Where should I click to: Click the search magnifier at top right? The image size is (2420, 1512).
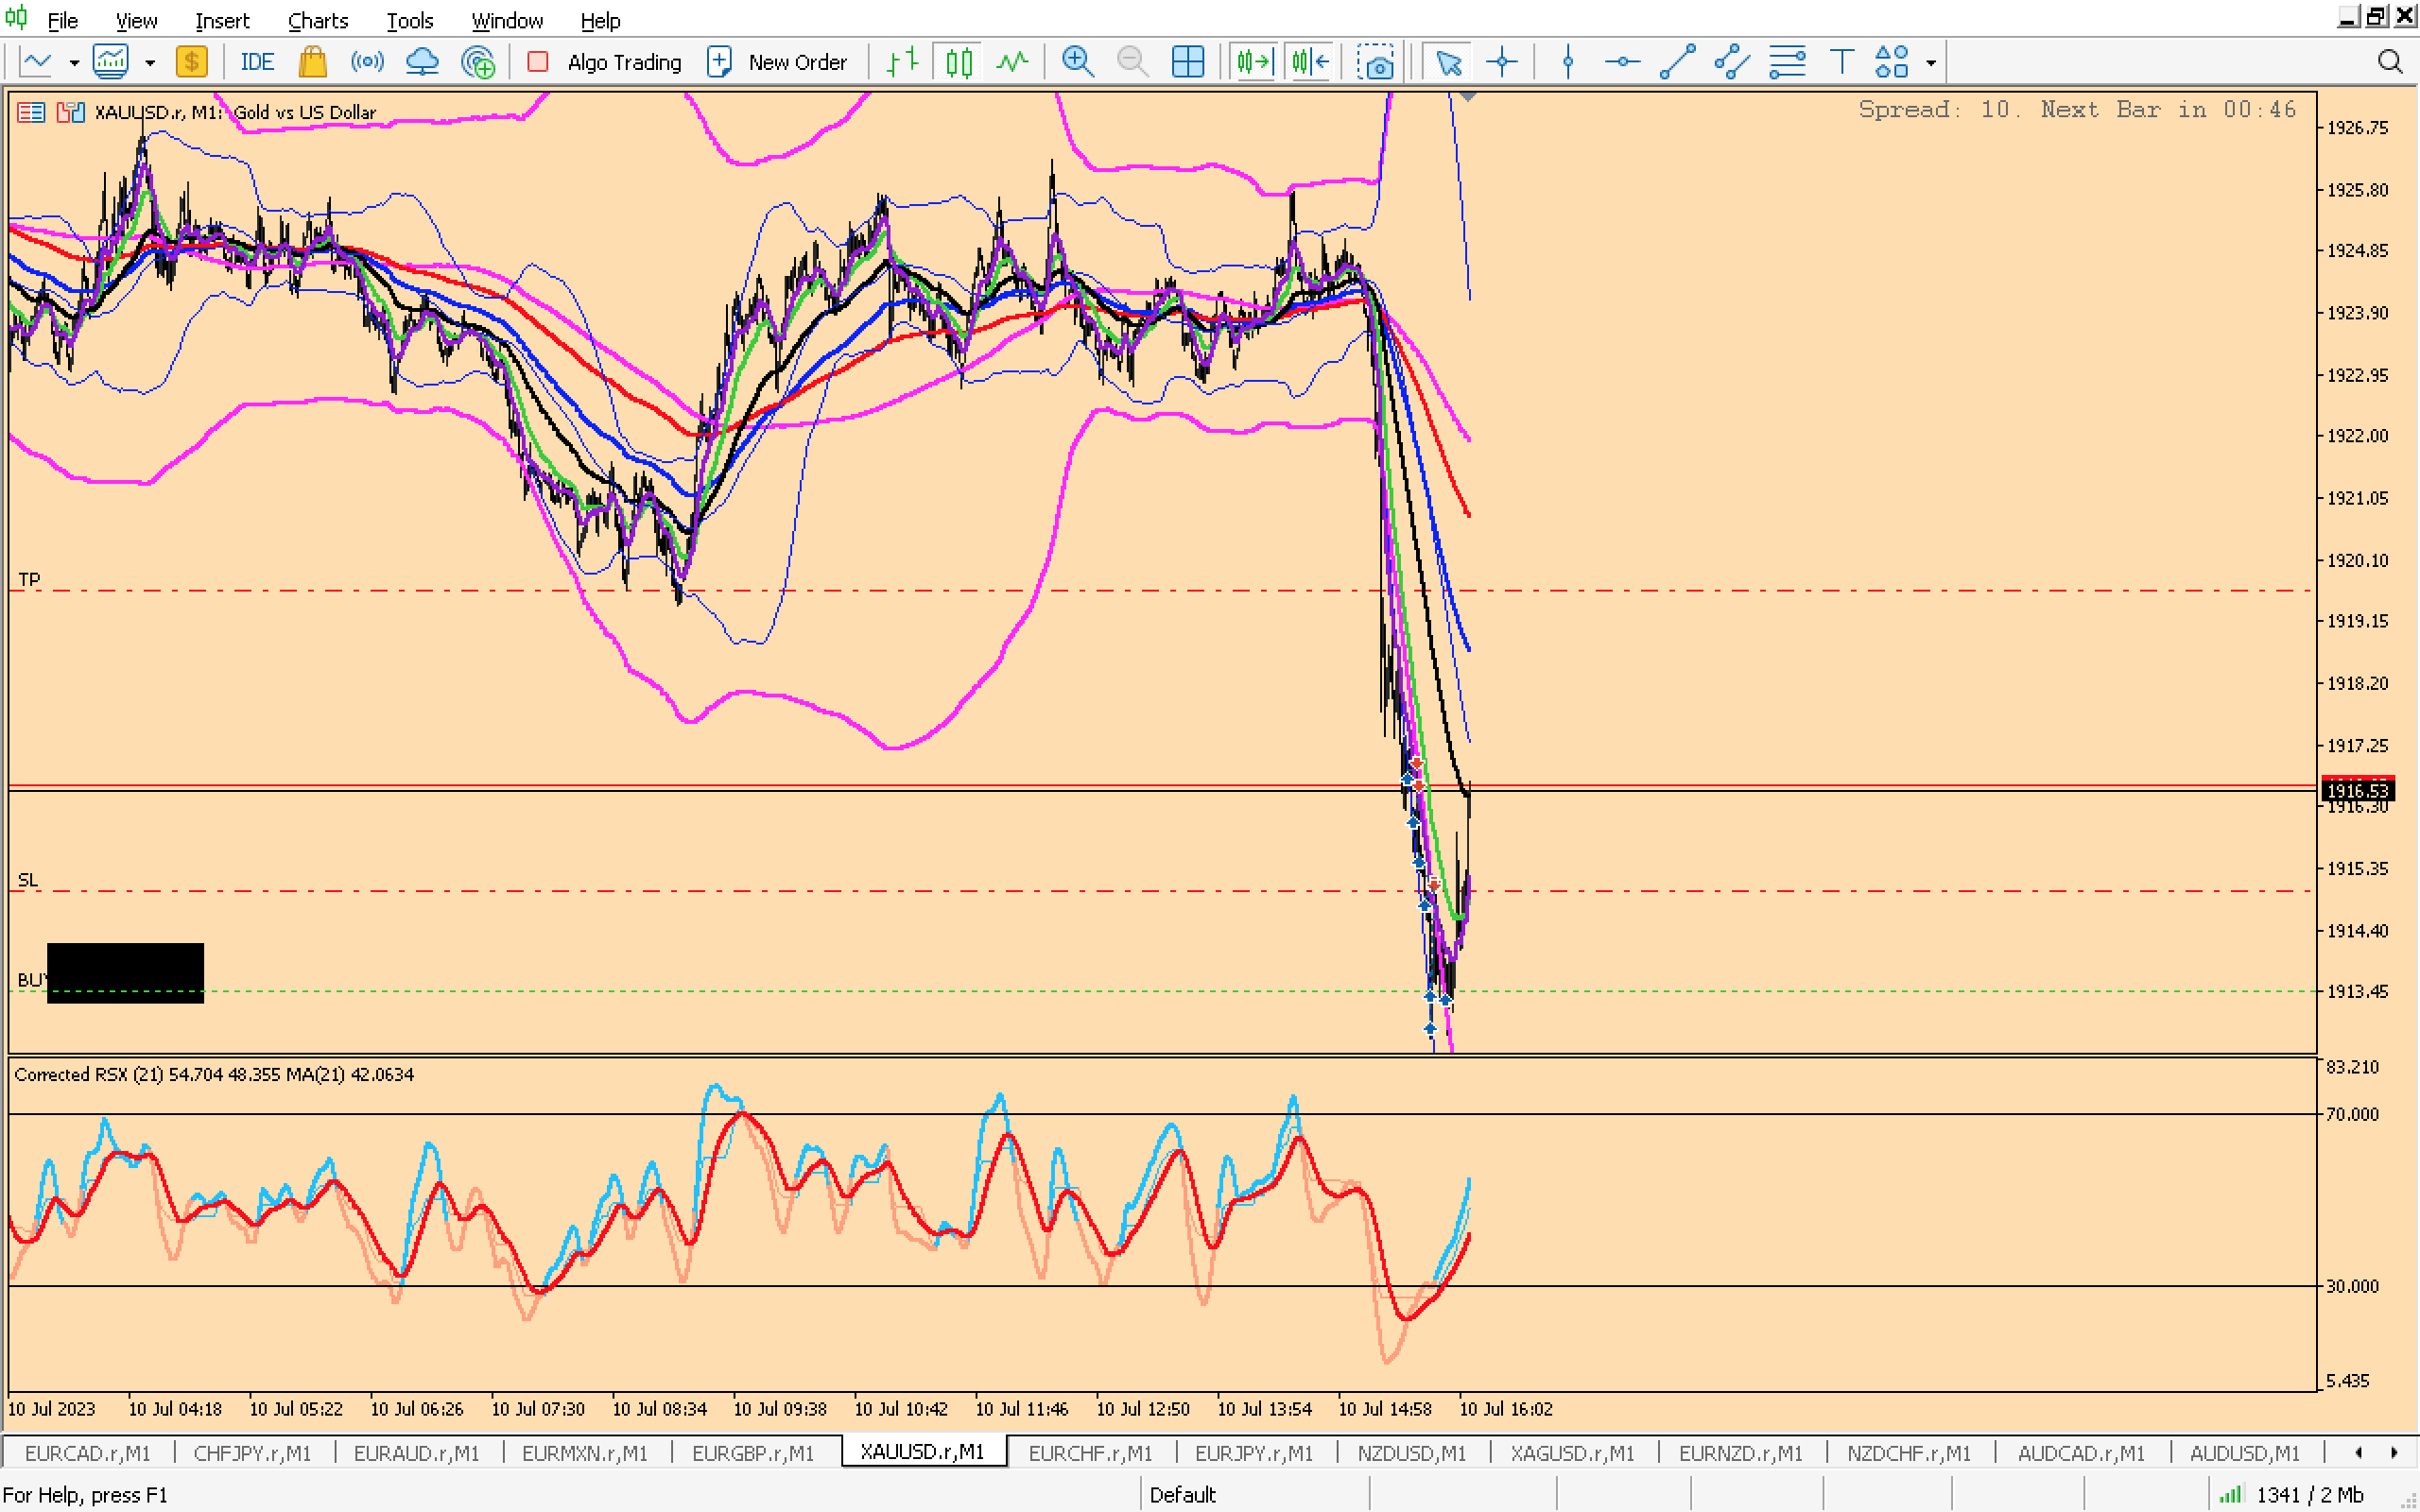tap(2389, 62)
